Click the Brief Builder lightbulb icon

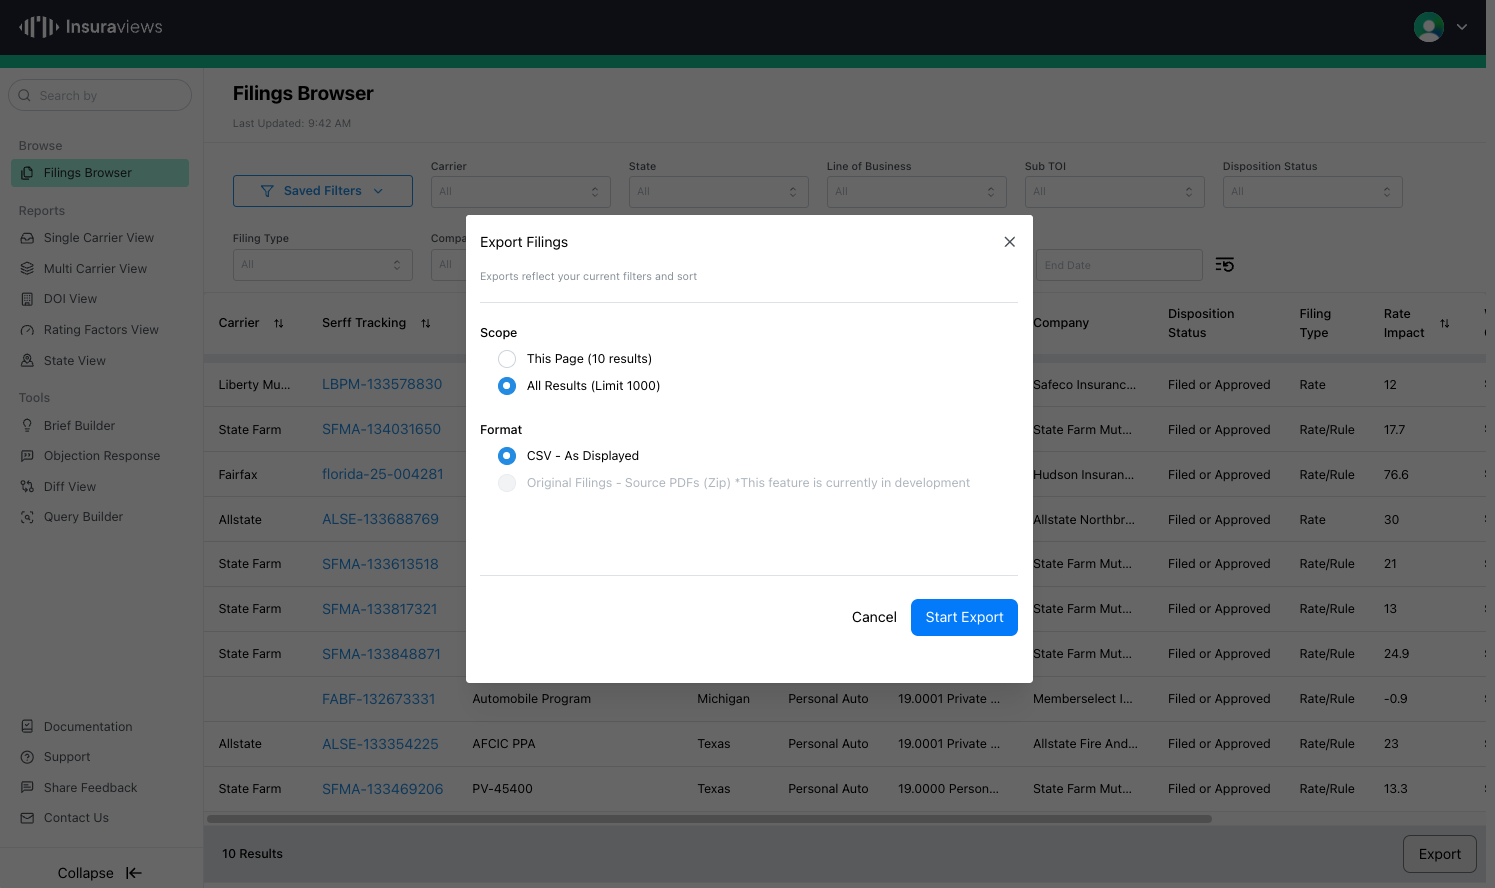coord(27,426)
